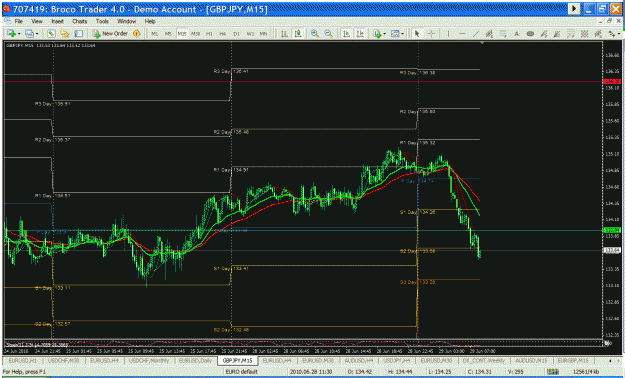This screenshot has width=625, height=378.
Task: Open the Insert menu
Action: click(x=57, y=21)
